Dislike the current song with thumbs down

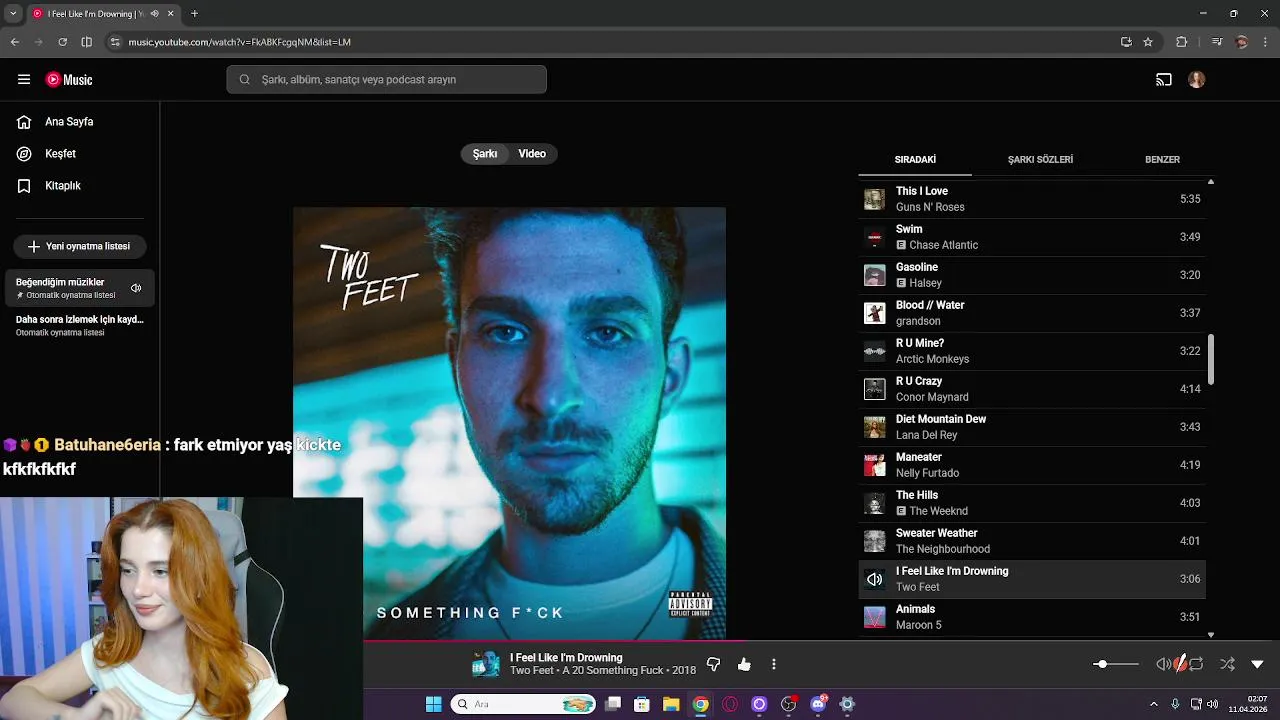(x=713, y=664)
